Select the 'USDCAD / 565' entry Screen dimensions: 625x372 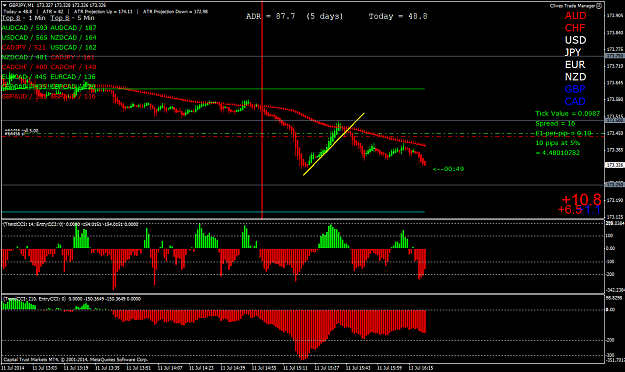click(x=25, y=37)
